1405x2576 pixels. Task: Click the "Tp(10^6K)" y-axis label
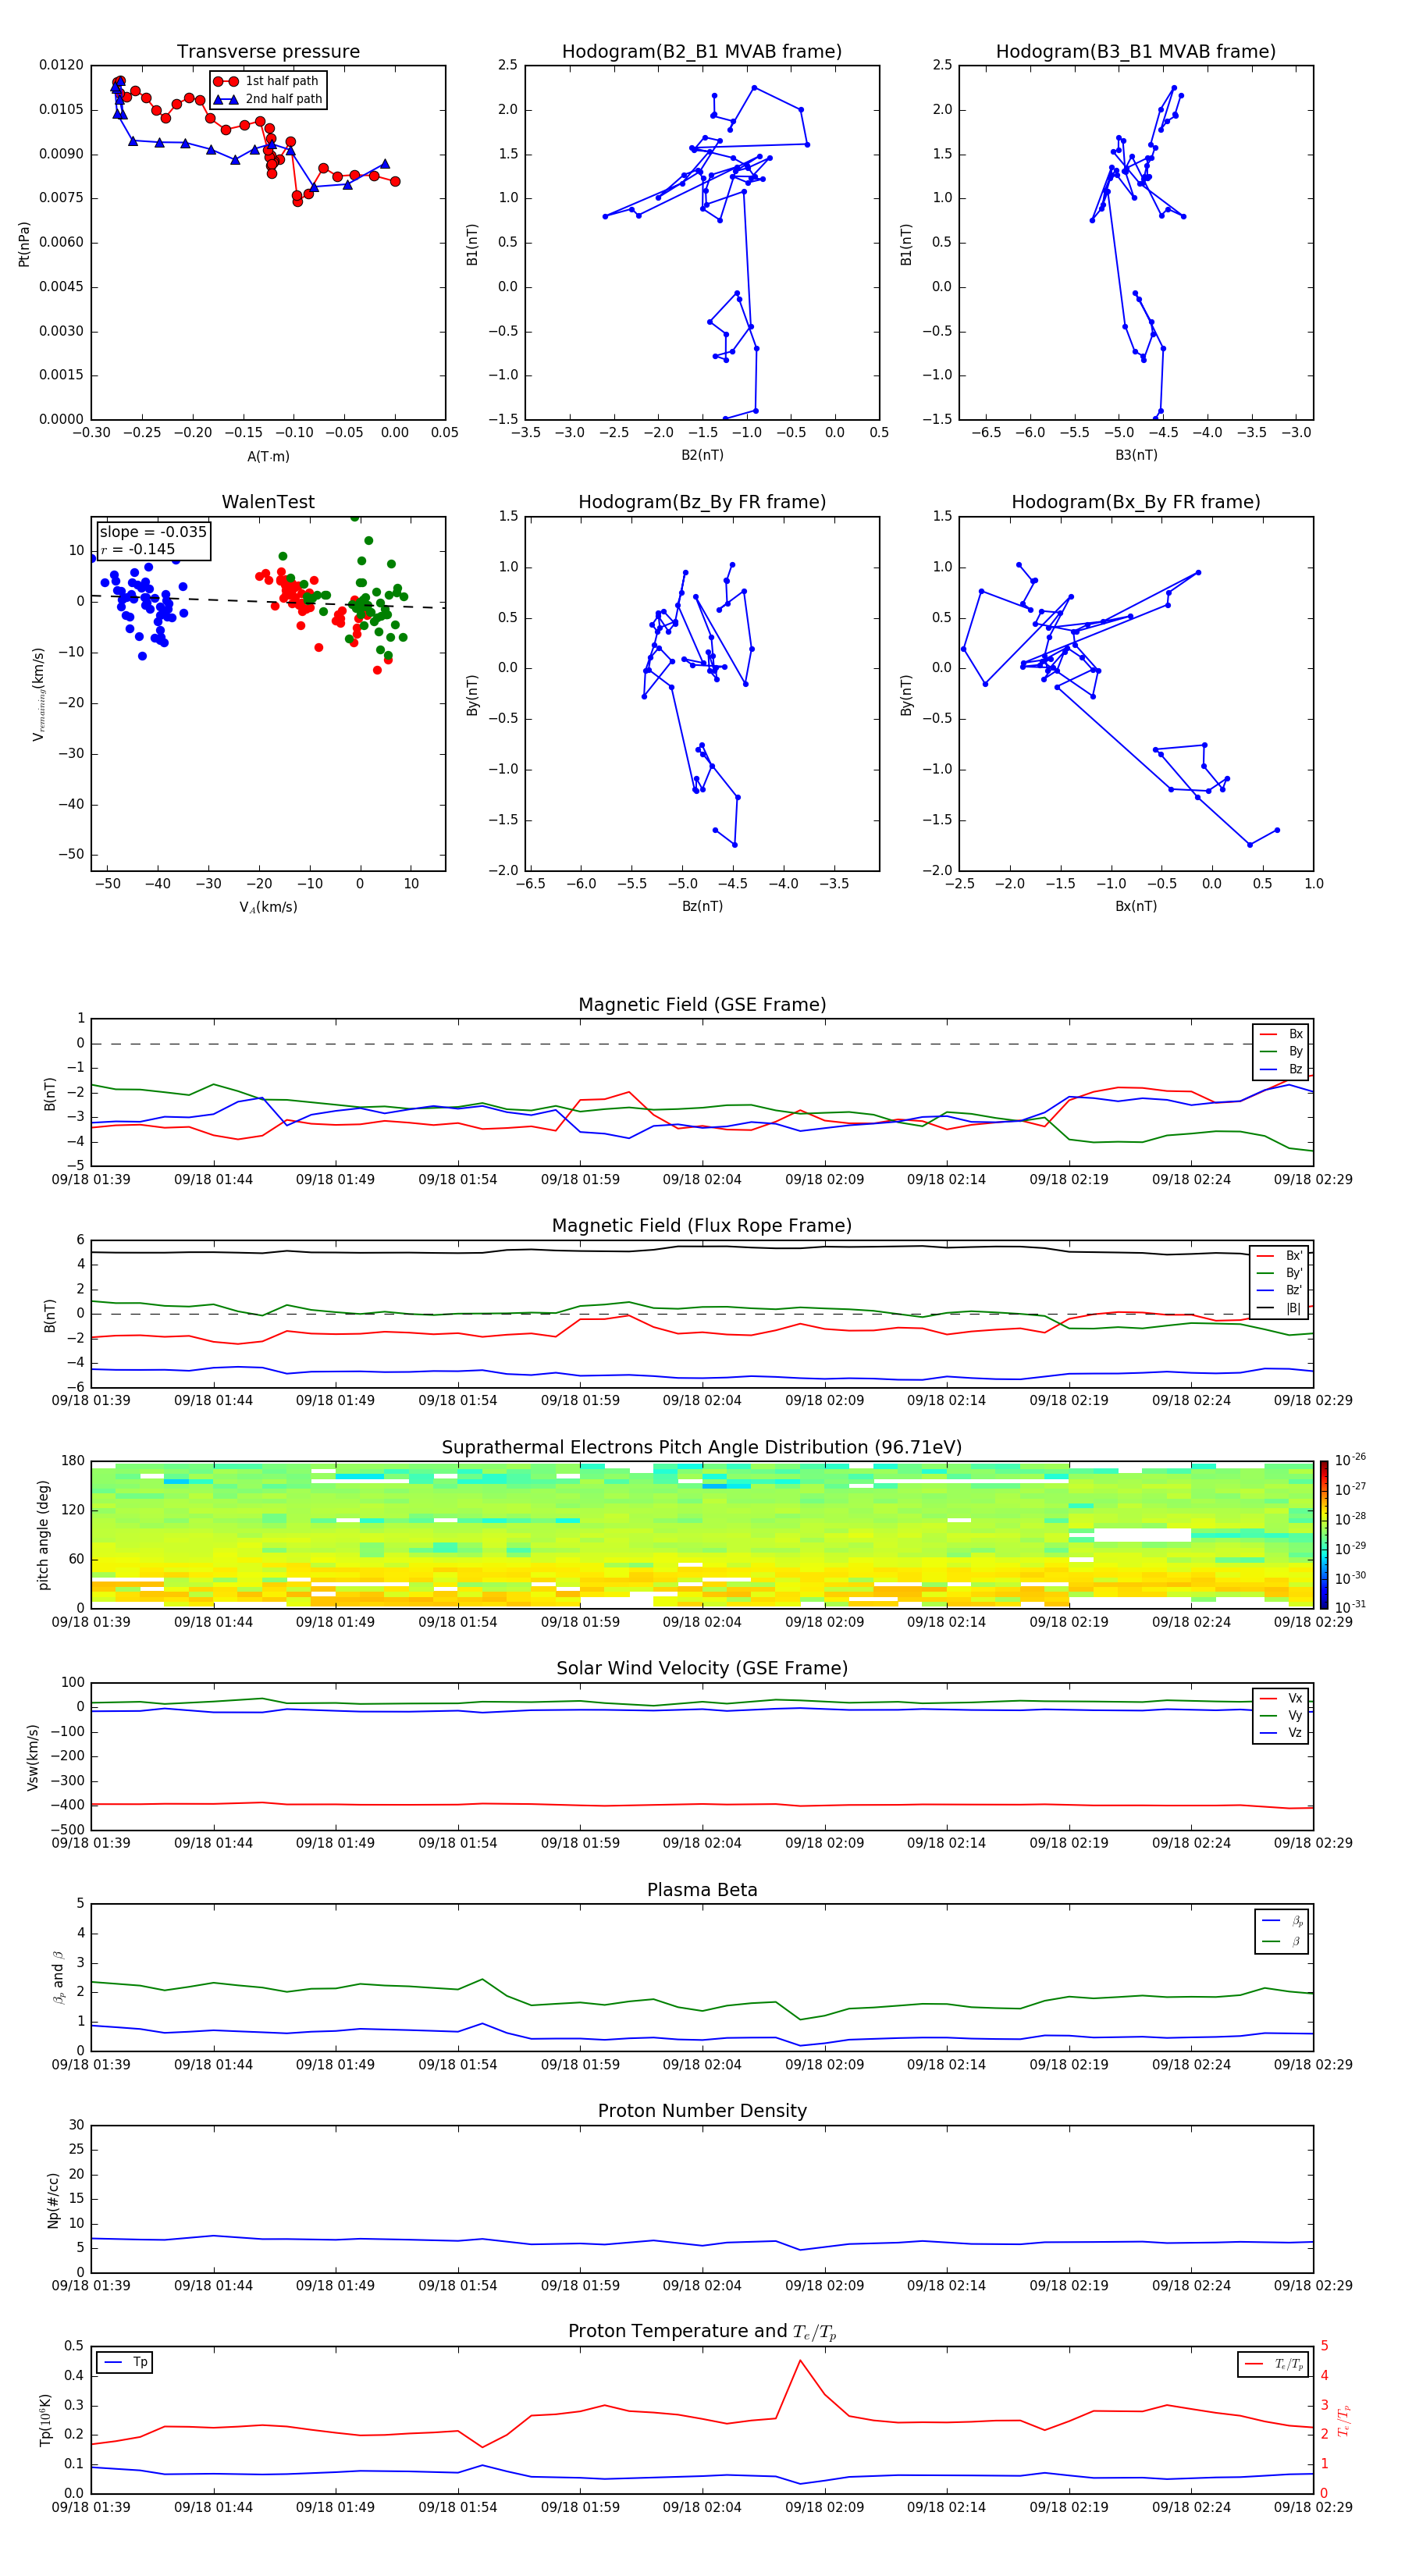(x=45, y=2420)
